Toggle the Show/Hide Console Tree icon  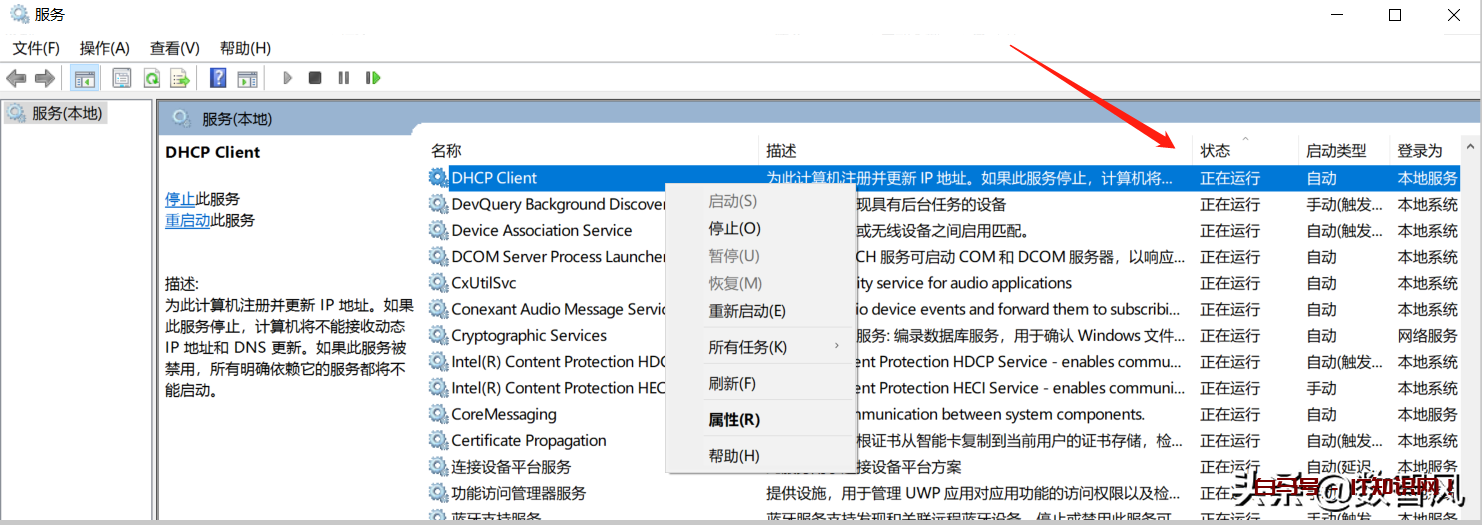click(85, 78)
